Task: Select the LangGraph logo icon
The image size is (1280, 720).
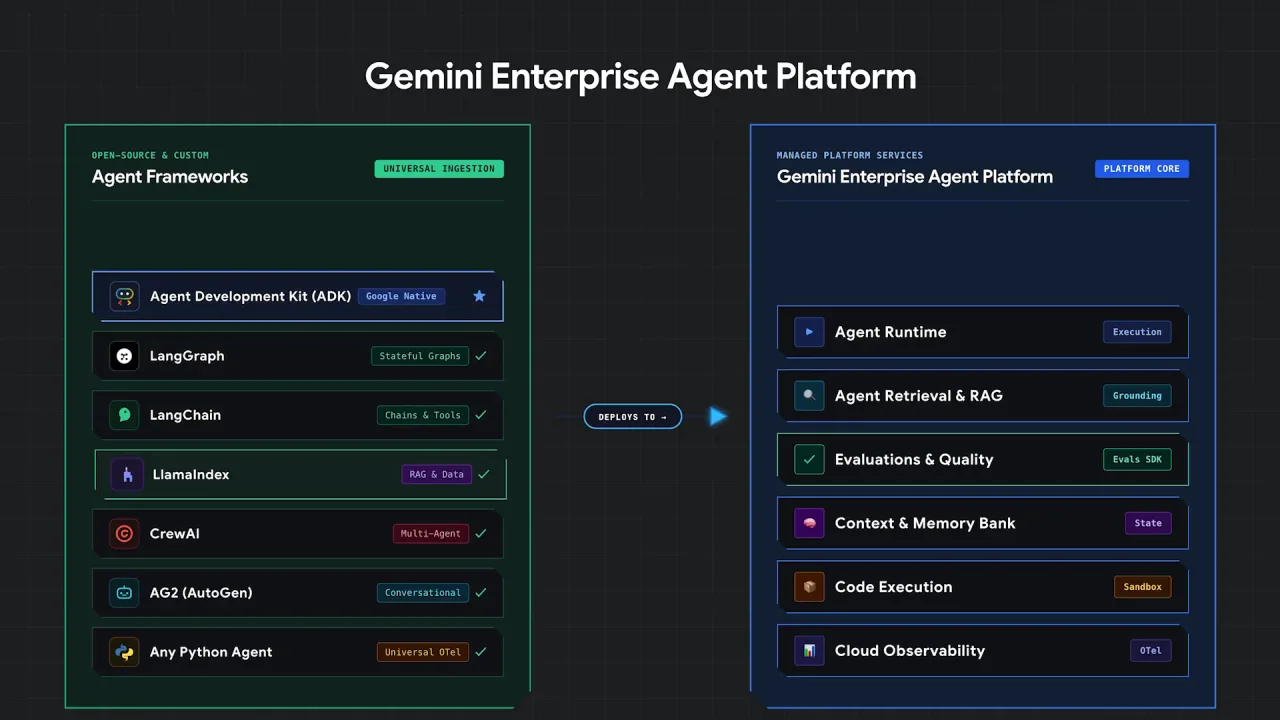Action: pos(124,356)
